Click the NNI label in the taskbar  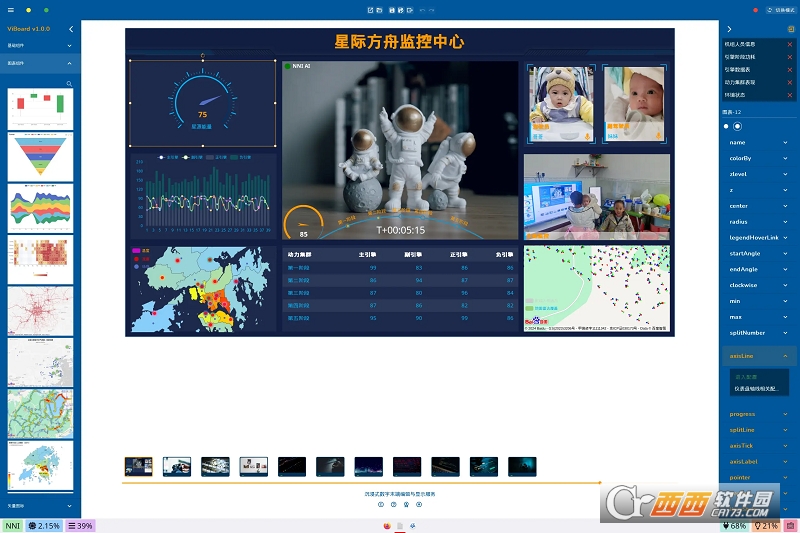point(13,526)
